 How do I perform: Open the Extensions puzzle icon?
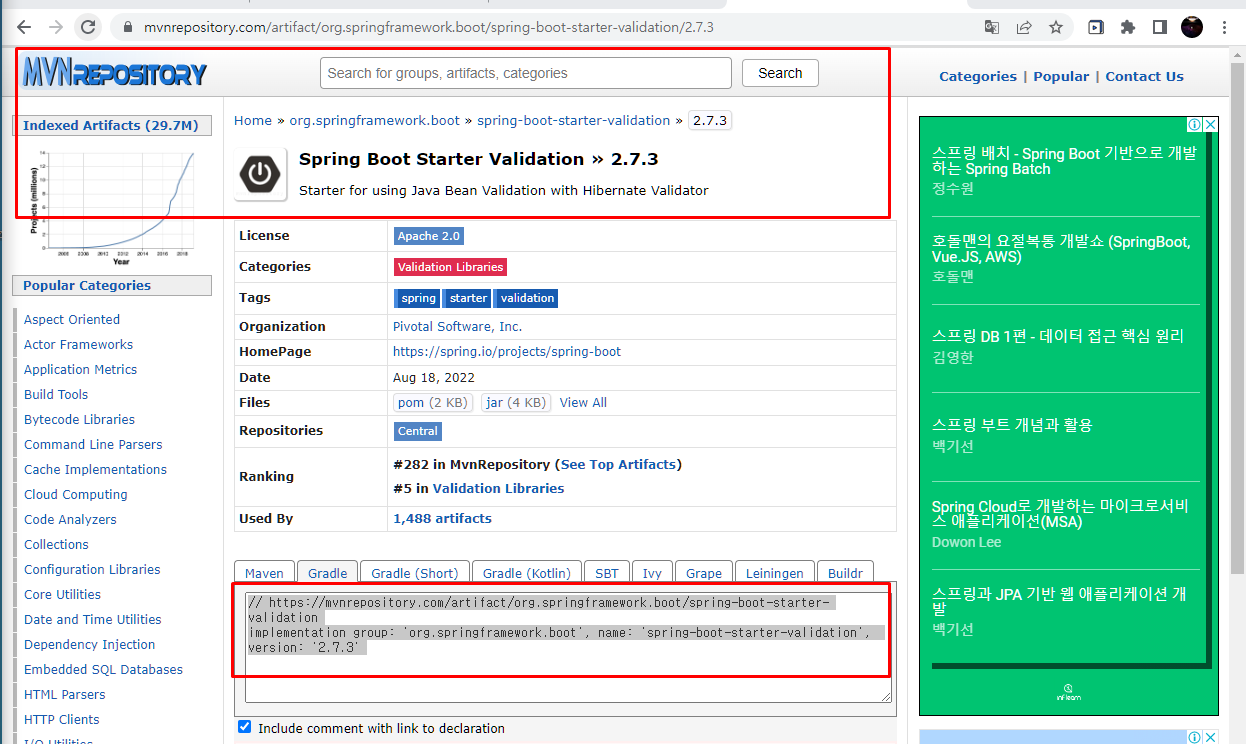(1128, 27)
